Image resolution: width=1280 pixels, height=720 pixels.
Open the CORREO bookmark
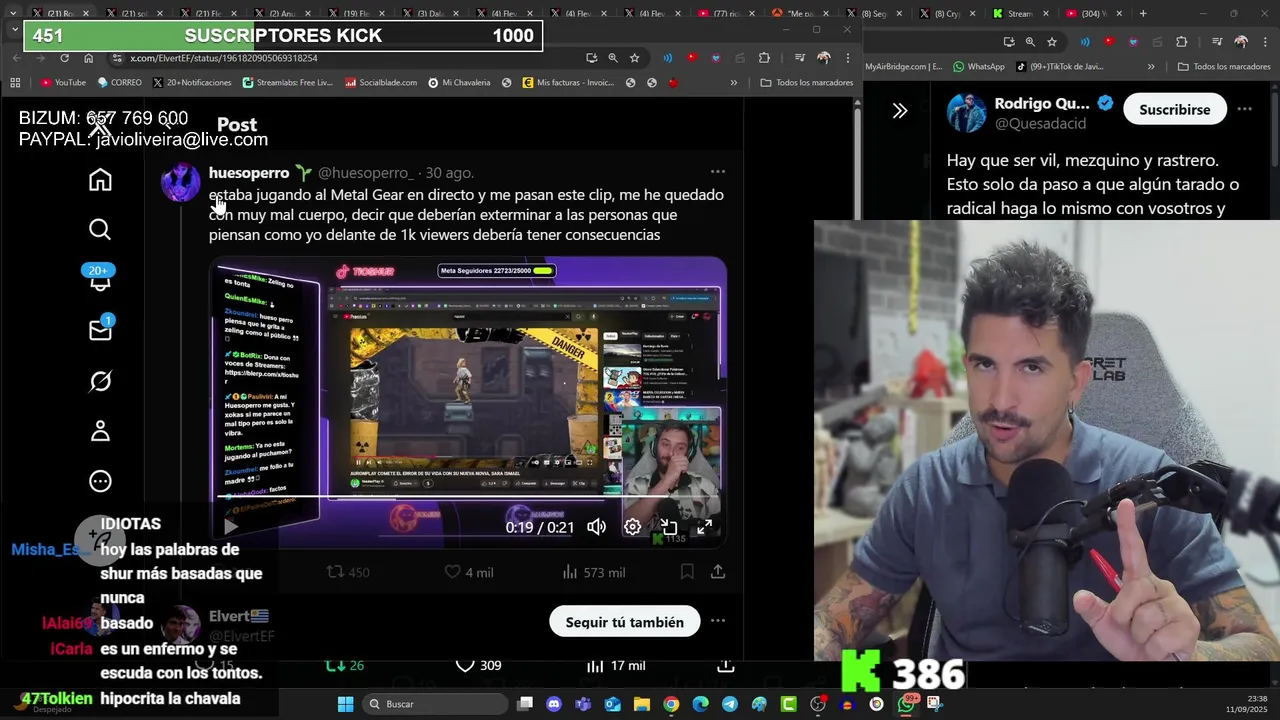click(x=119, y=82)
